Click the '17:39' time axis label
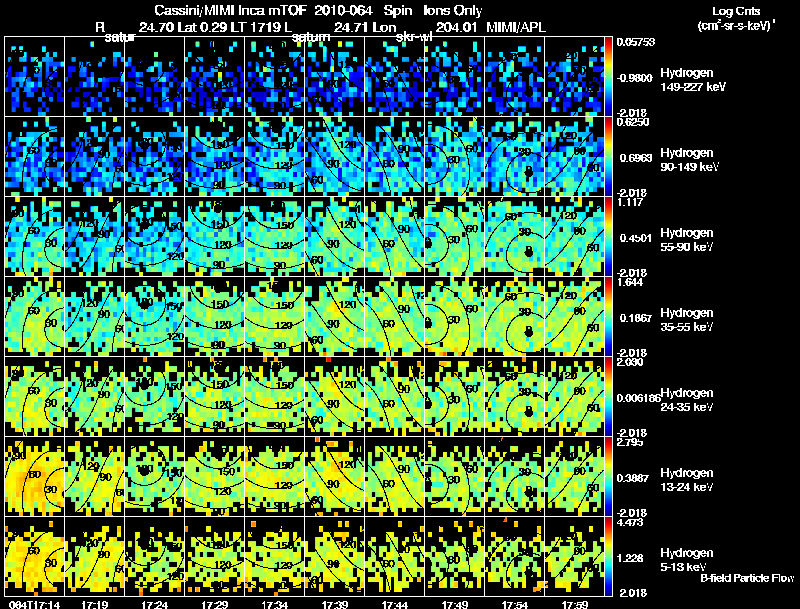 pyautogui.click(x=335, y=604)
